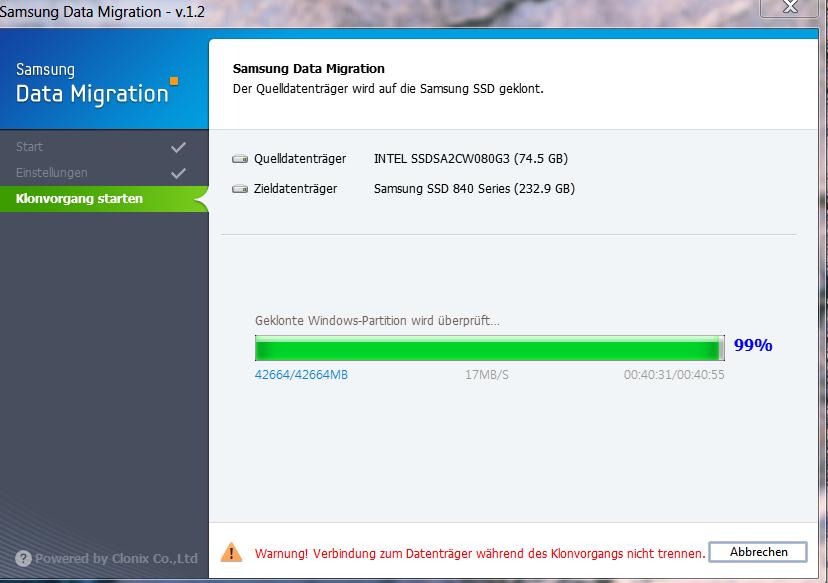
Task: Click INTEL SSDSA2CW080G3 (74.5 GB) source text
Action: pos(471,158)
